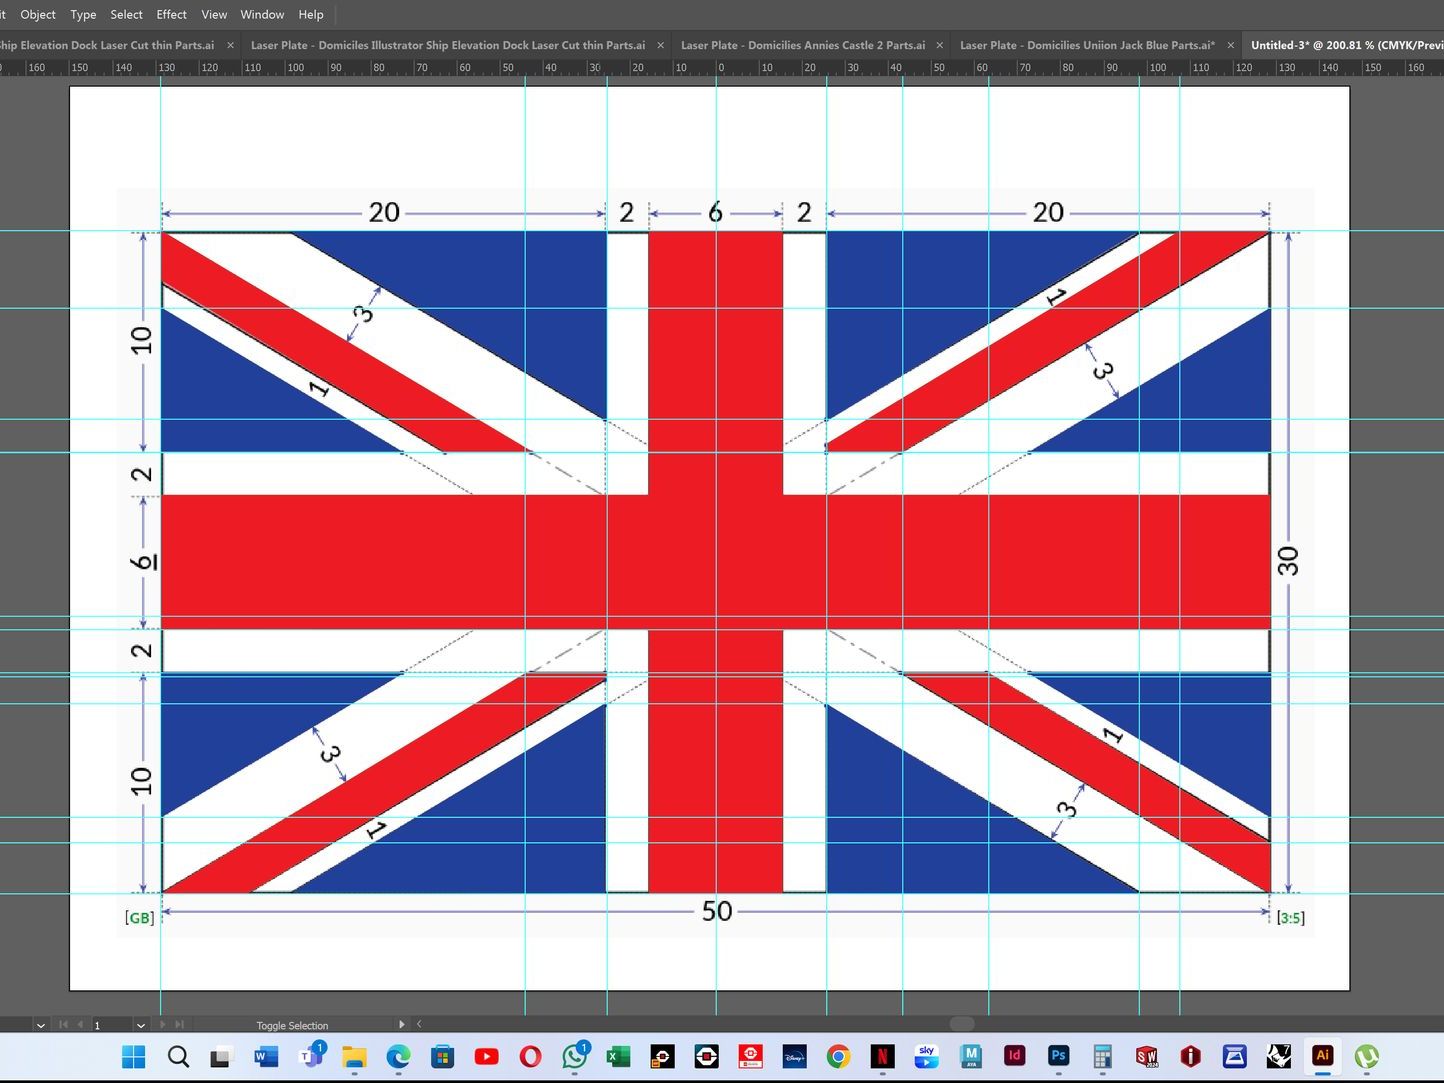Switch to the Untitled-3 document tab
The width and height of the screenshot is (1444, 1083).
tap(1340, 45)
